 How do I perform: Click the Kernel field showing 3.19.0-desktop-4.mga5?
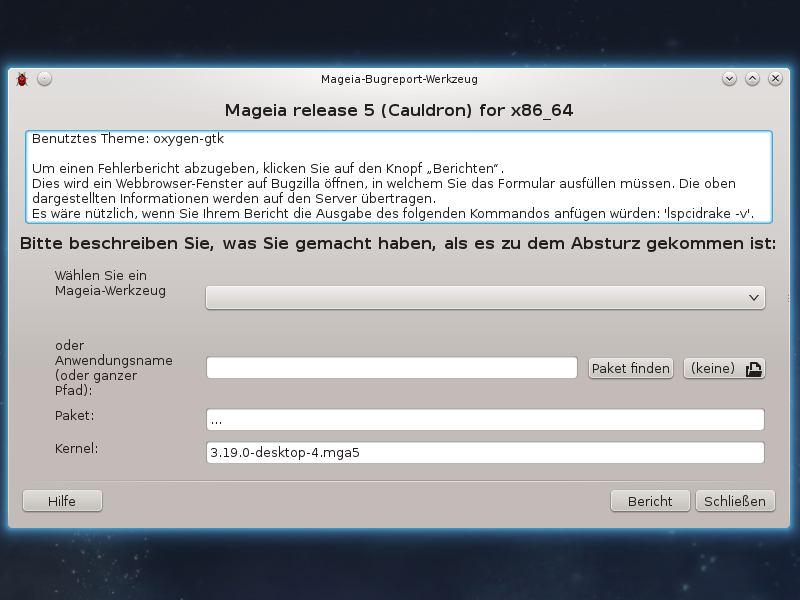[485, 453]
